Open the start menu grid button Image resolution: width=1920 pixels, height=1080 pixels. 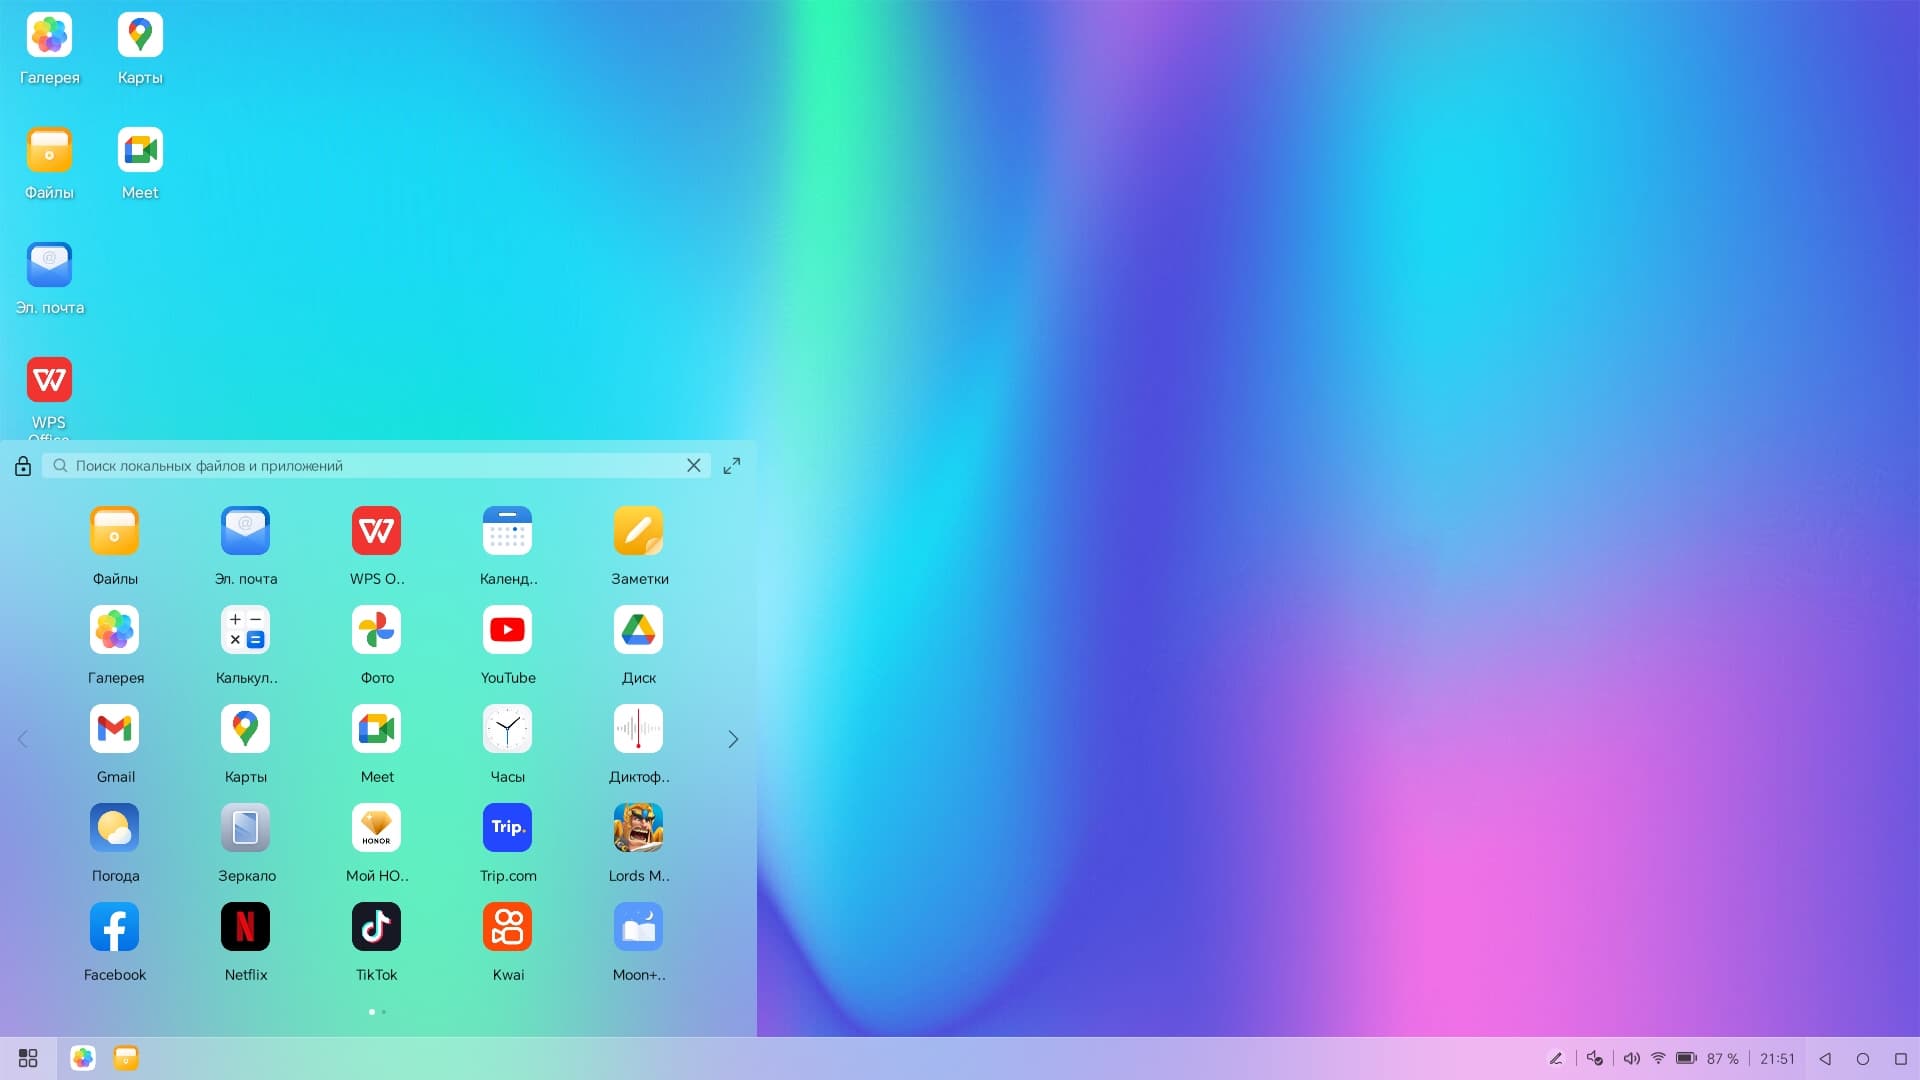pyautogui.click(x=28, y=1058)
